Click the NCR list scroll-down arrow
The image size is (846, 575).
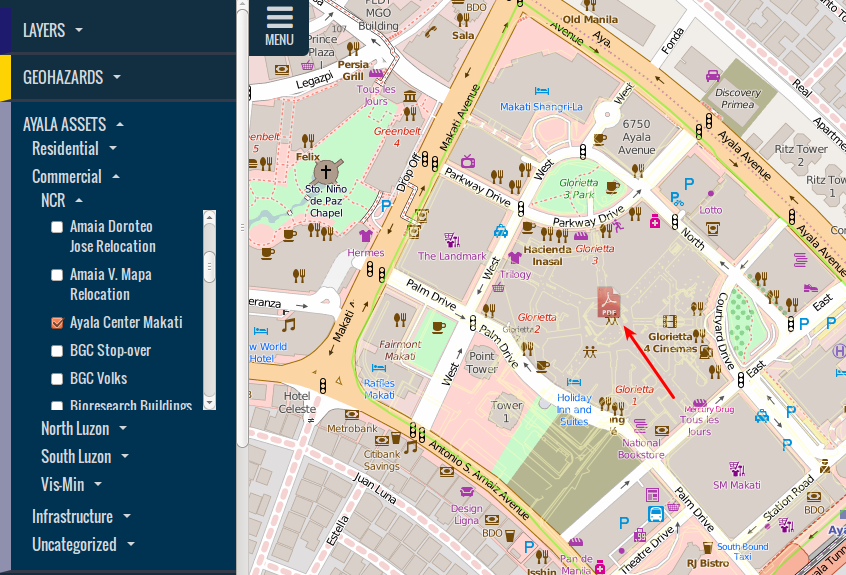[209, 403]
